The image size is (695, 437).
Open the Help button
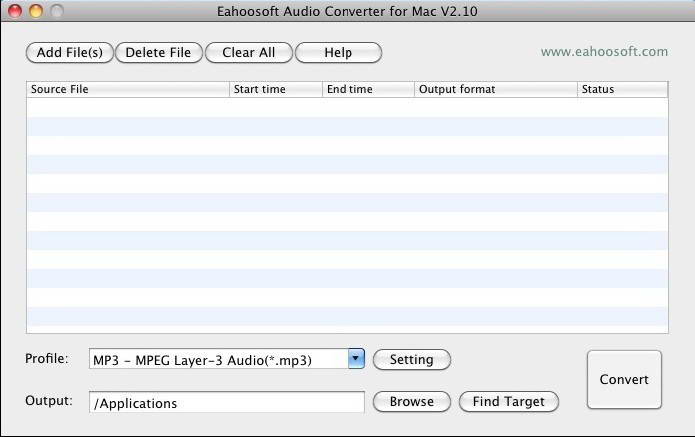click(338, 53)
